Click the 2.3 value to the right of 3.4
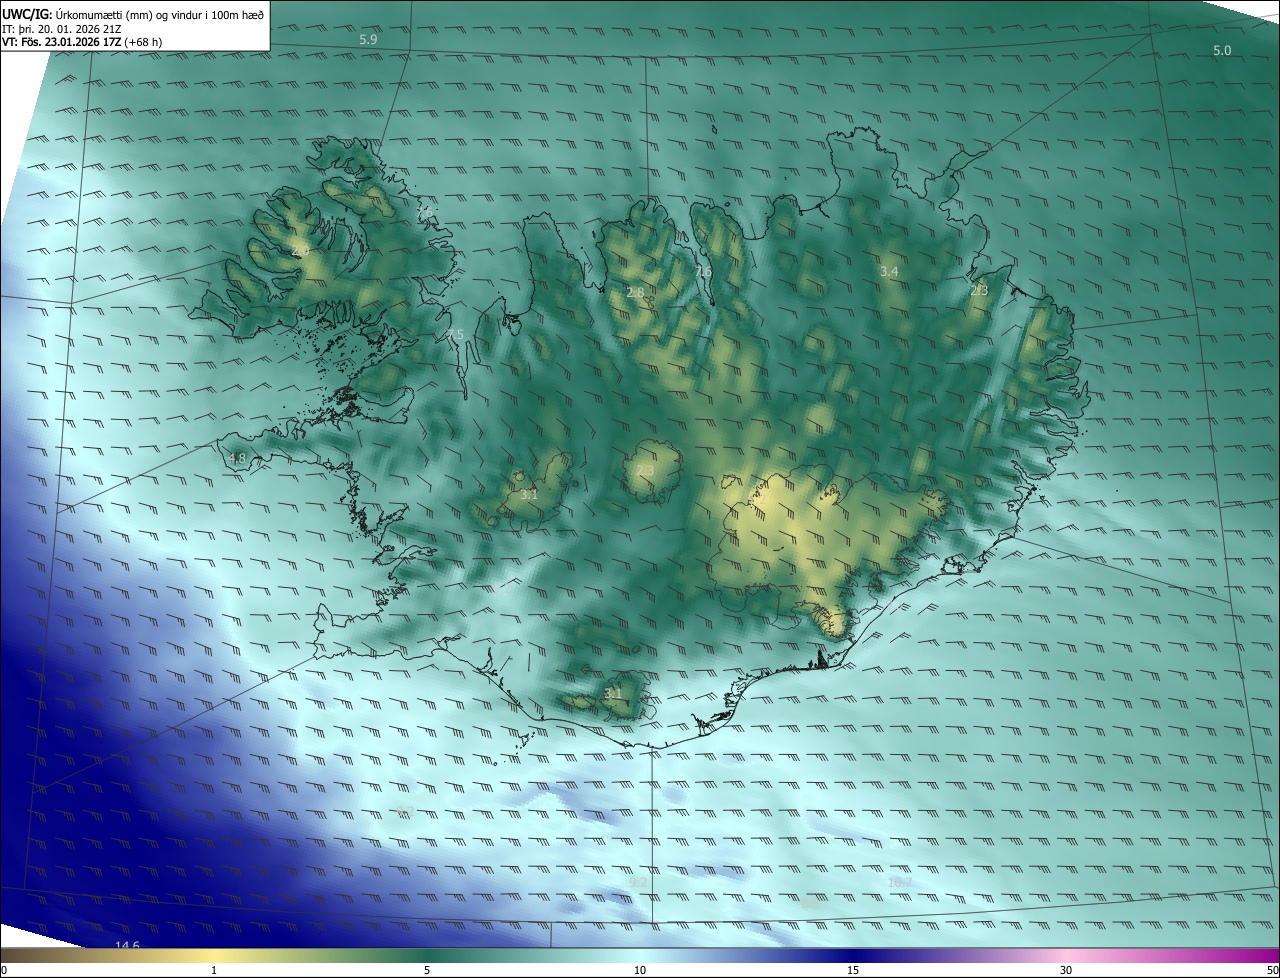This screenshot has height=978, width=1280. click(979, 291)
